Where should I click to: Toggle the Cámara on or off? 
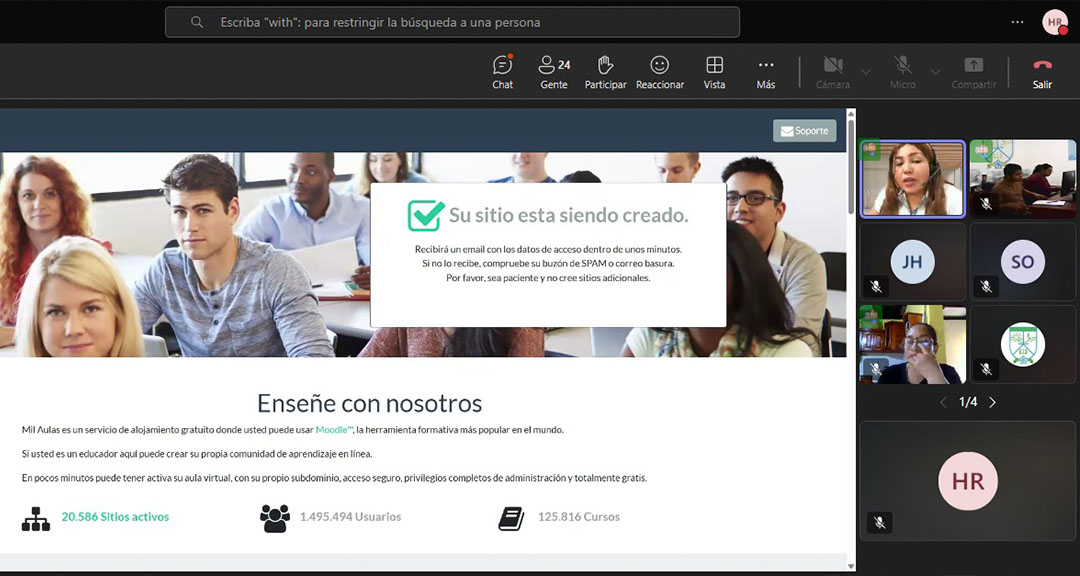[832, 71]
